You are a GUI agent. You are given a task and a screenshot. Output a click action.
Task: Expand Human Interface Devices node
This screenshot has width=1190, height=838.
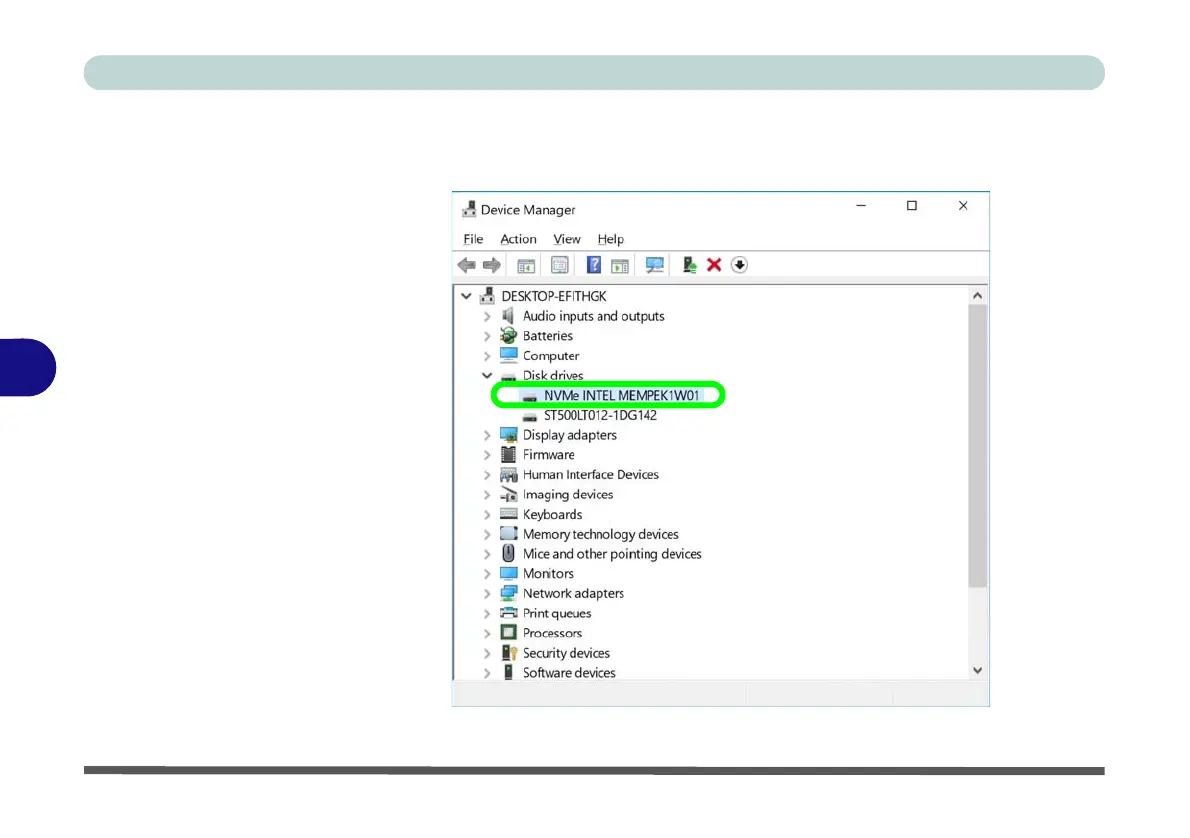[487, 475]
